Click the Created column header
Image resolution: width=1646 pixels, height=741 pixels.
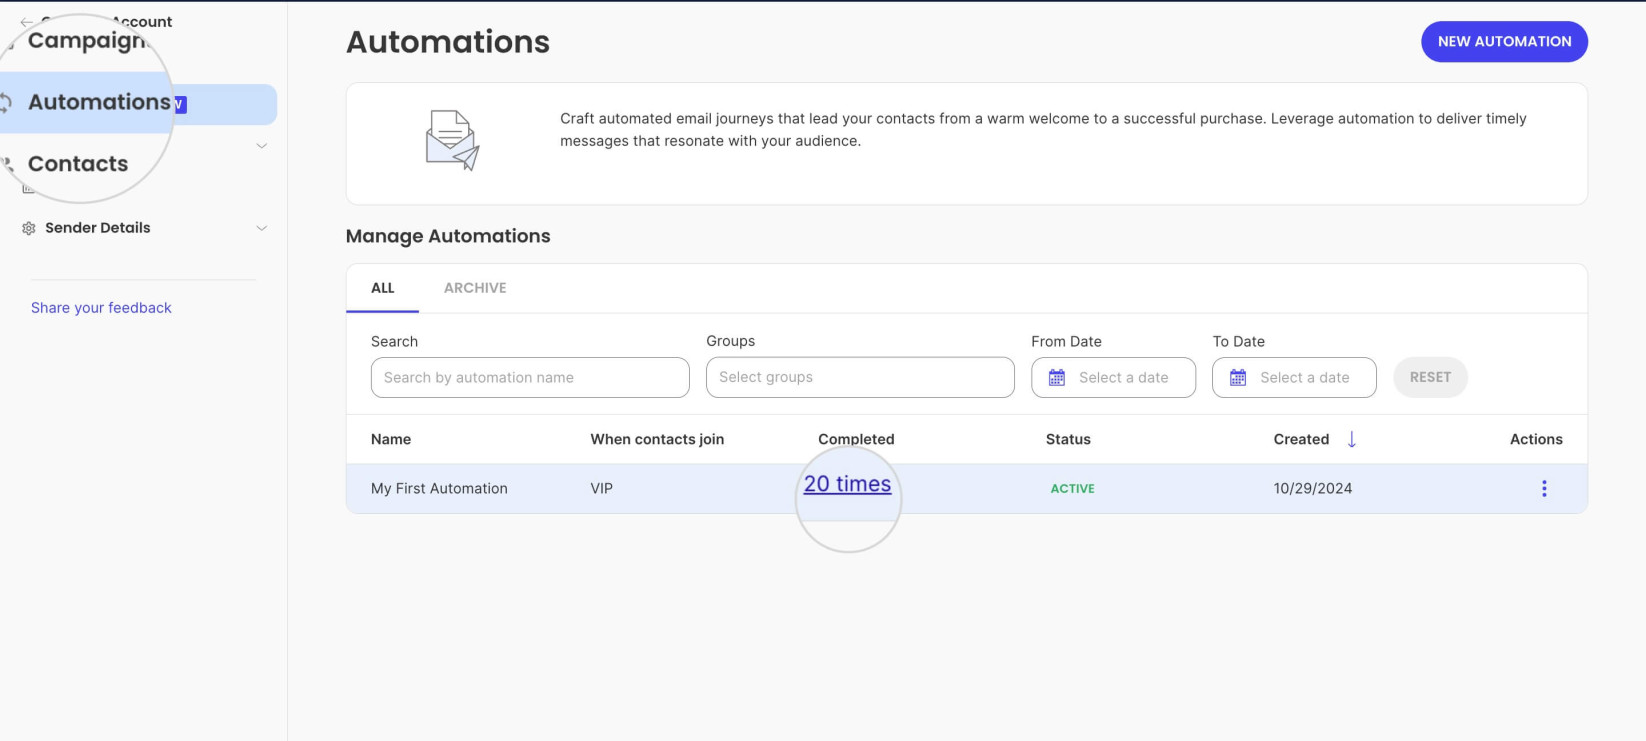pos(1301,439)
